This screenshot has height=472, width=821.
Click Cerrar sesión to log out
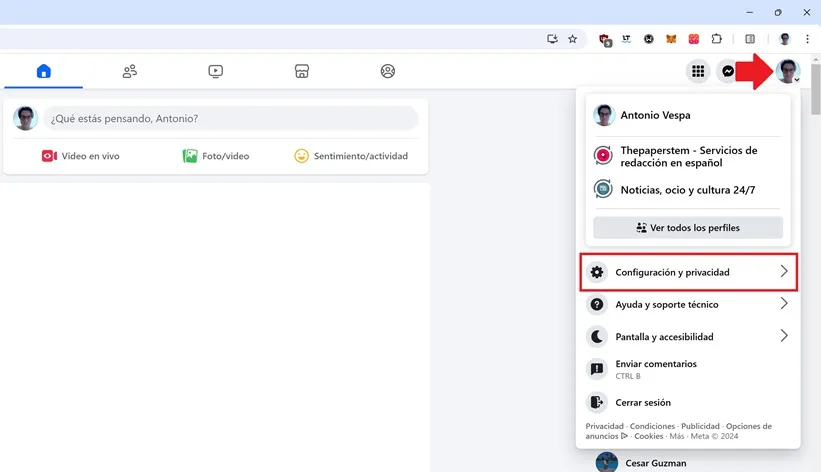point(643,403)
